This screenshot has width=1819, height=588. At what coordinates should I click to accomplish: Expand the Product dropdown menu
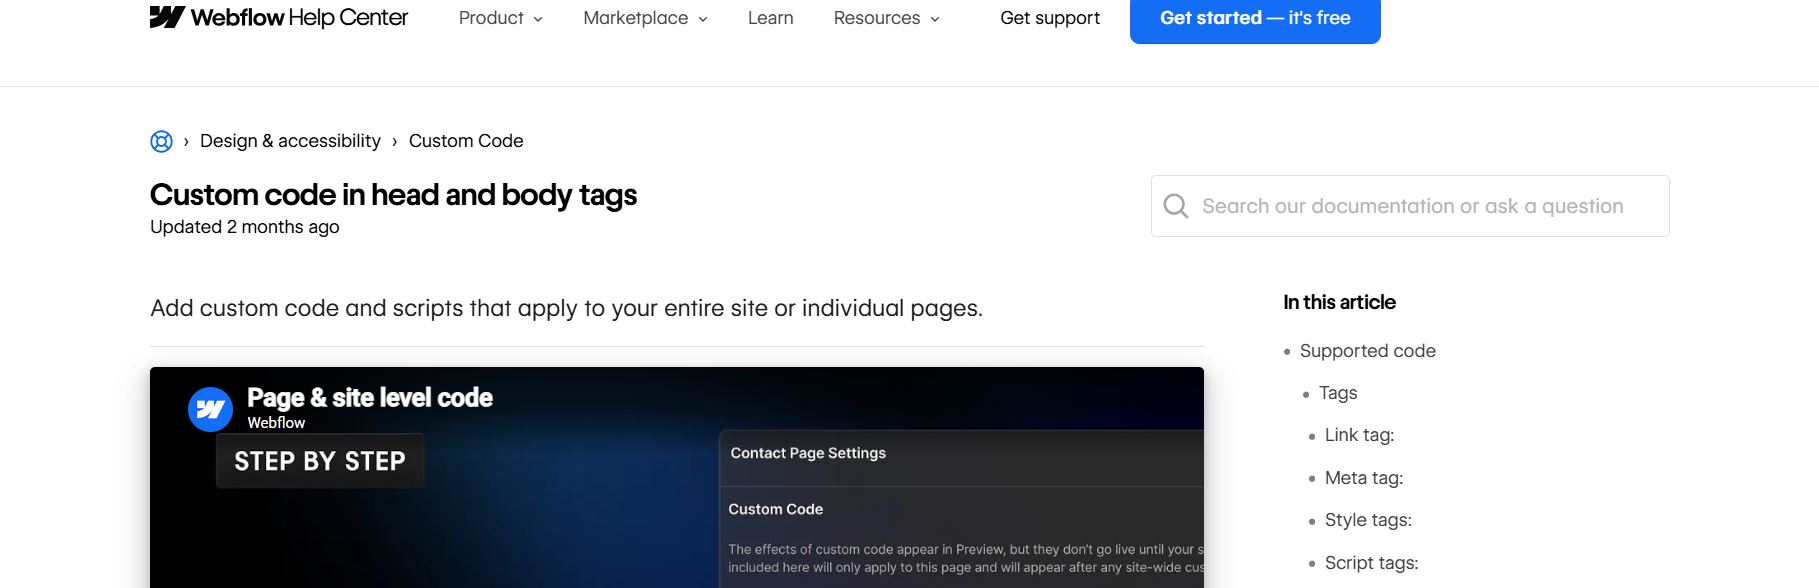(x=500, y=18)
